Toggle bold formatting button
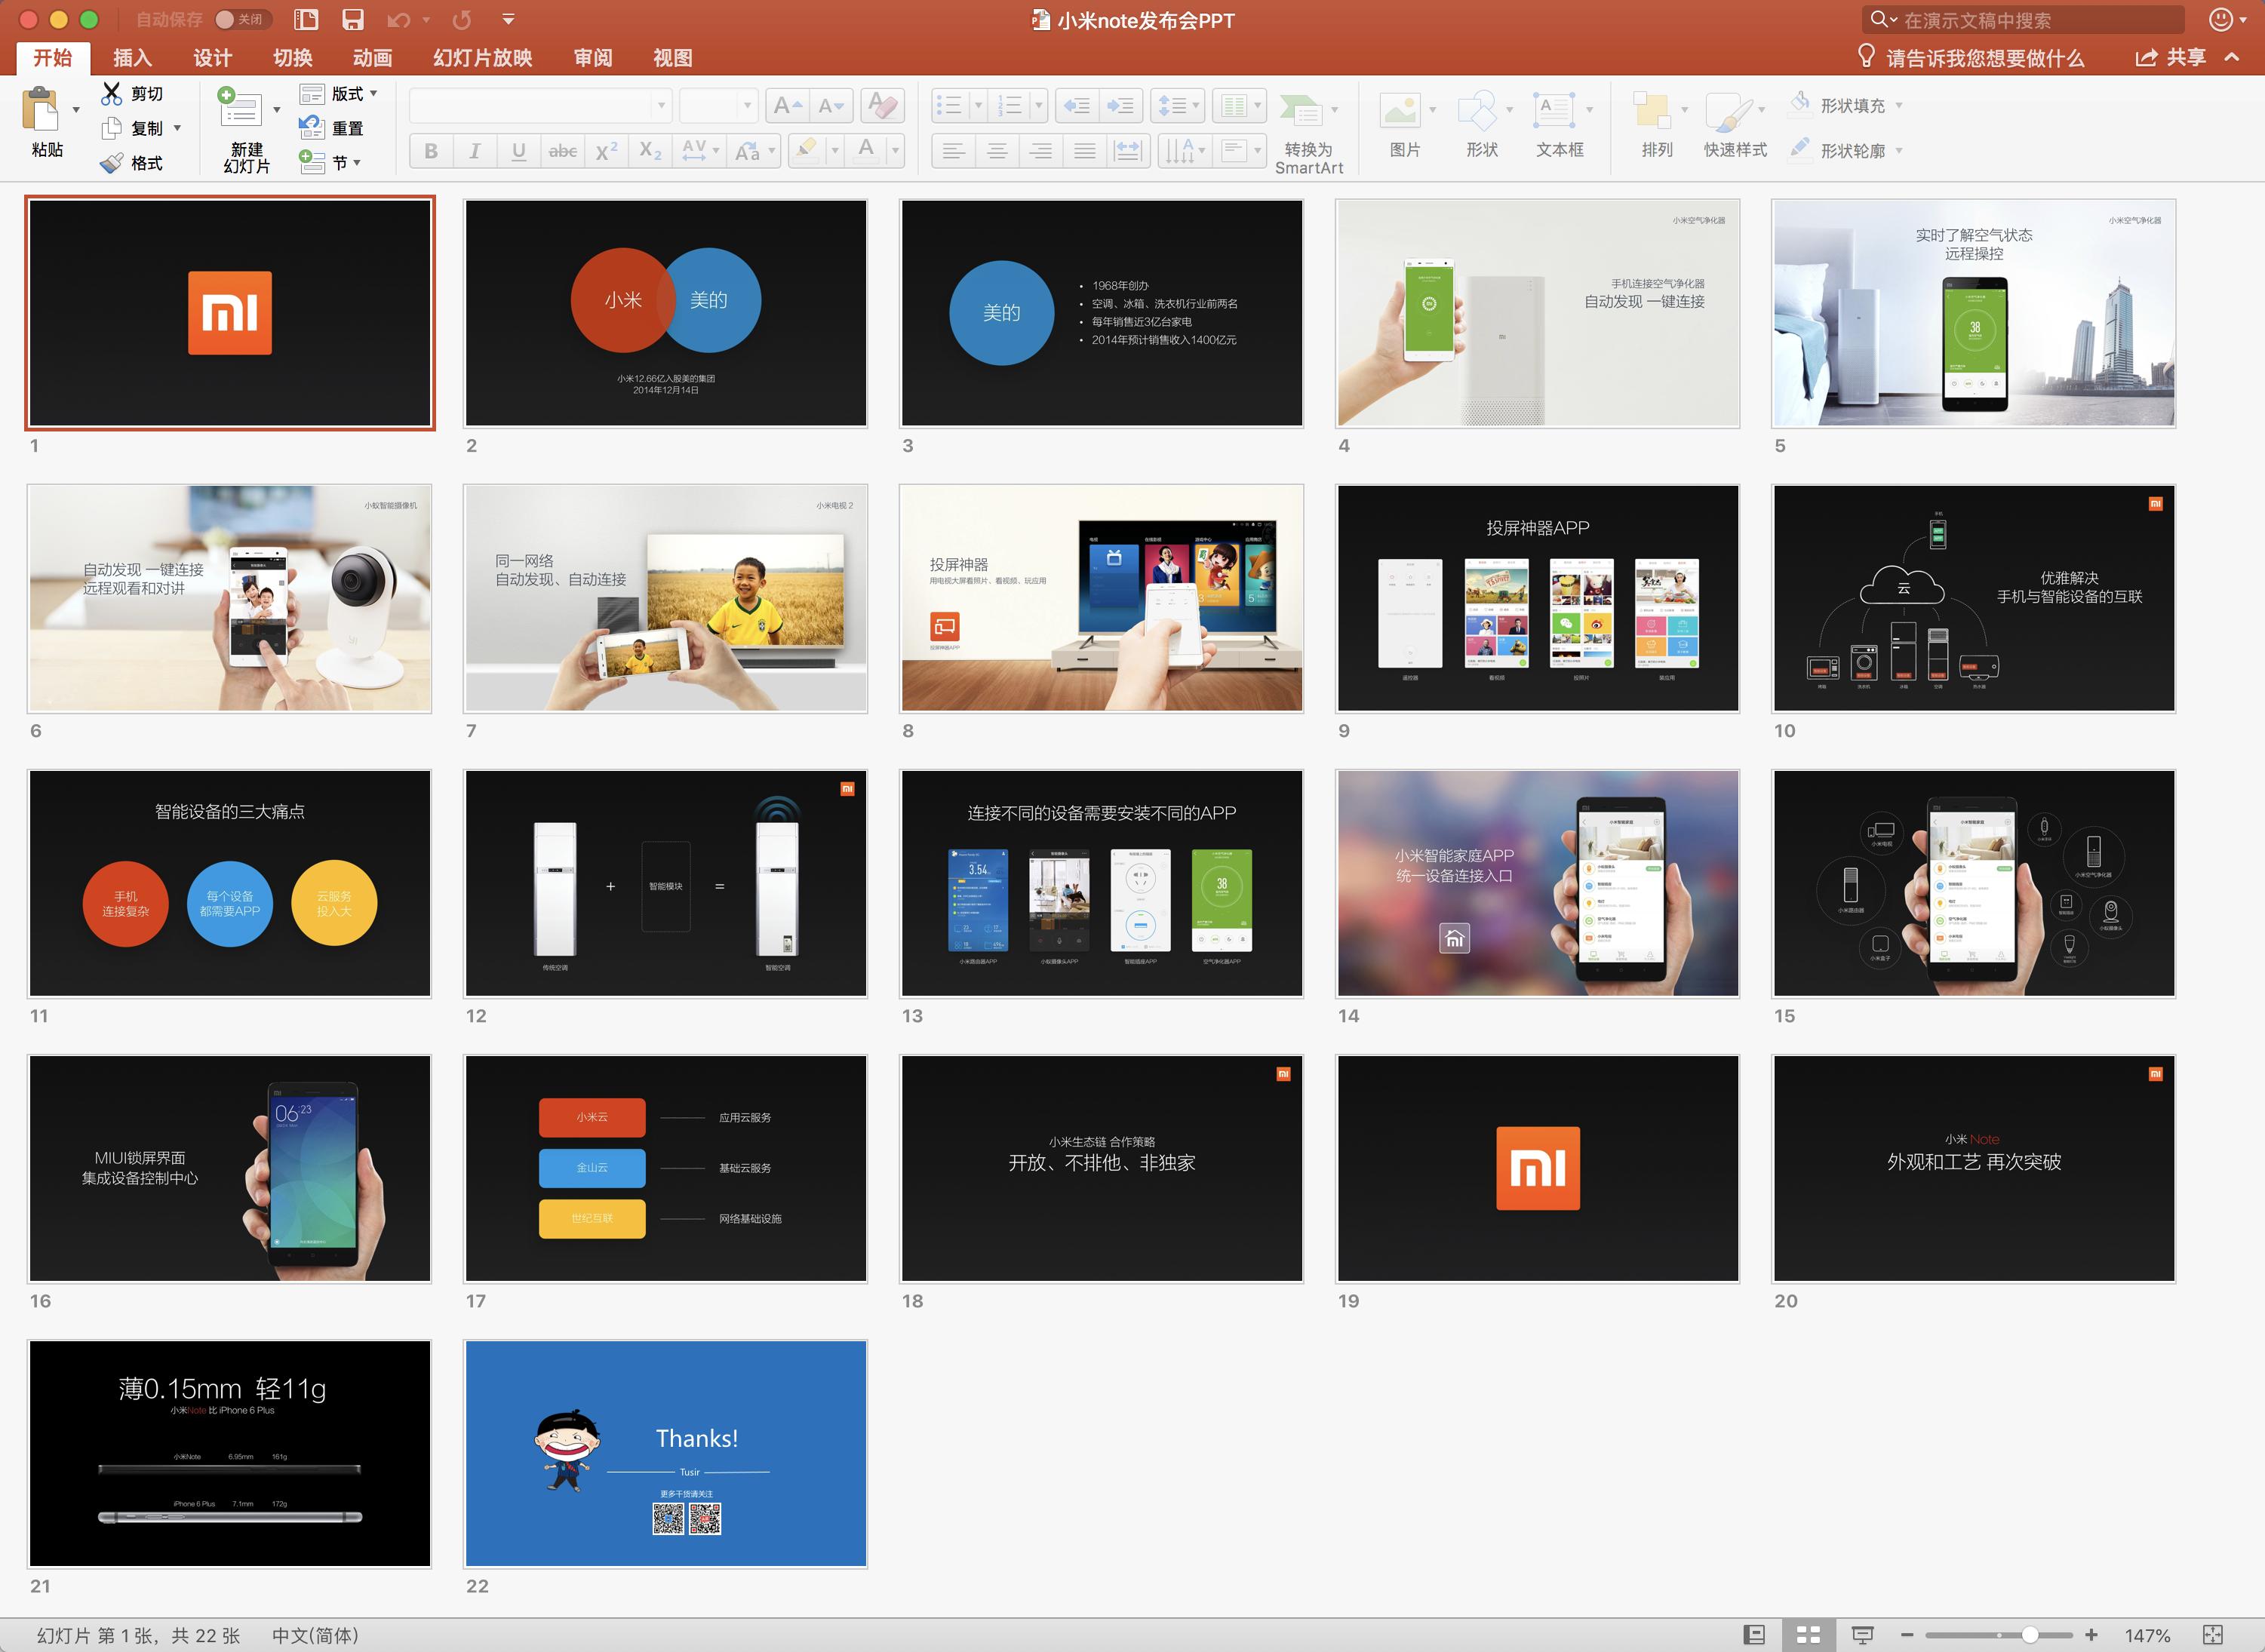 (431, 151)
